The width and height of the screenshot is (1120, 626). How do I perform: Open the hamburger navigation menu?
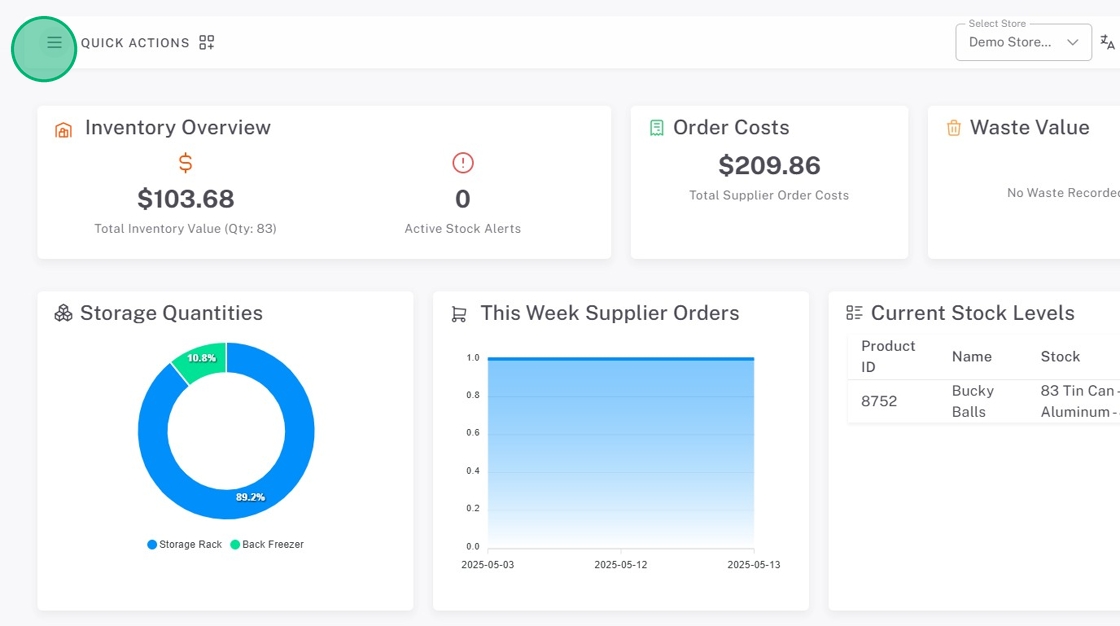[54, 43]
